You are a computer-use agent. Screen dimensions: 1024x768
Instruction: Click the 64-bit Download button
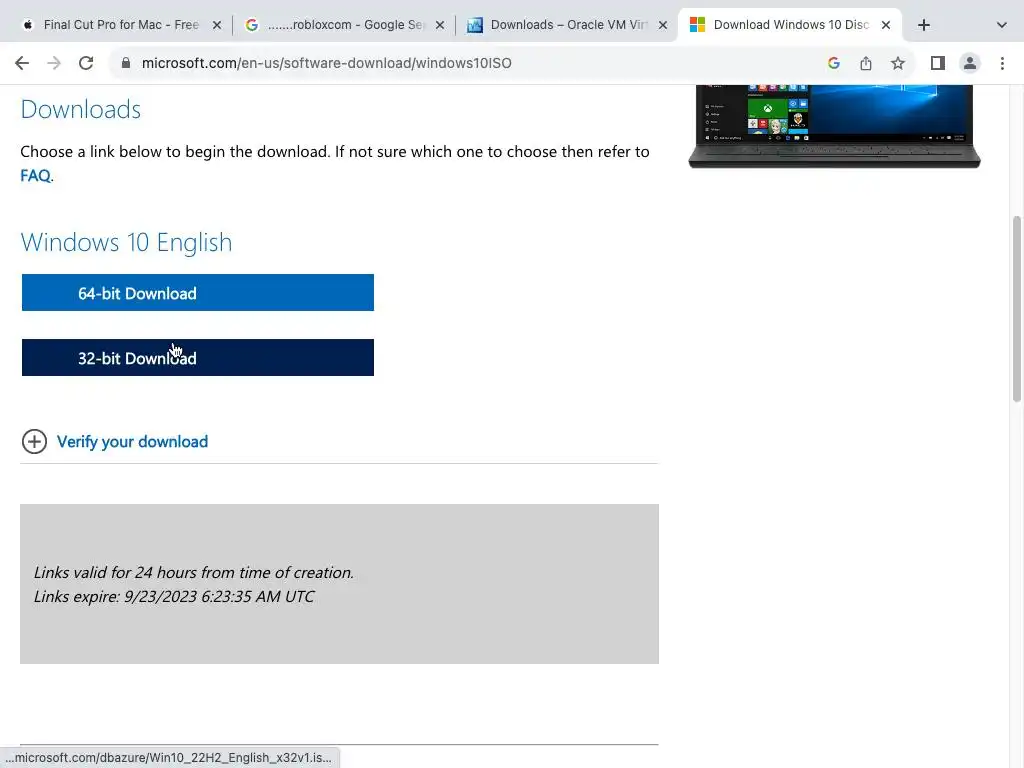click(198, 293)
